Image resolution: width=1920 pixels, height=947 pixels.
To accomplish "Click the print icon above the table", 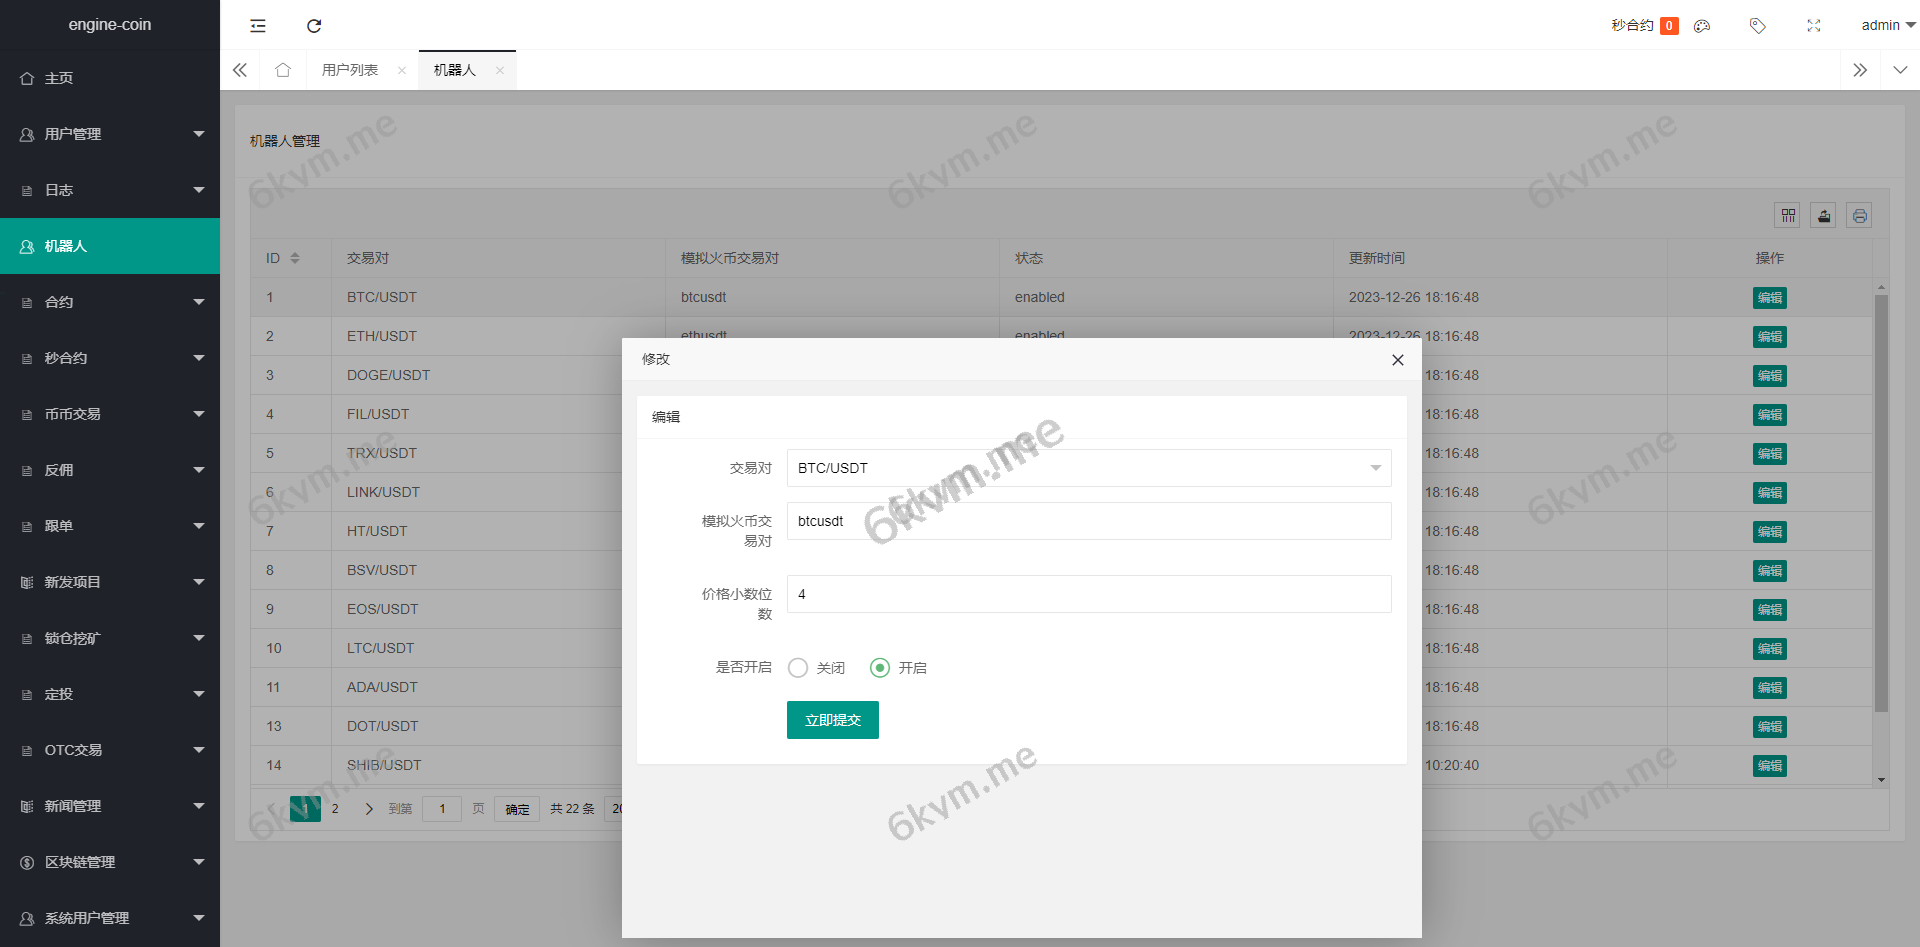I will (x=1859, y=215).
